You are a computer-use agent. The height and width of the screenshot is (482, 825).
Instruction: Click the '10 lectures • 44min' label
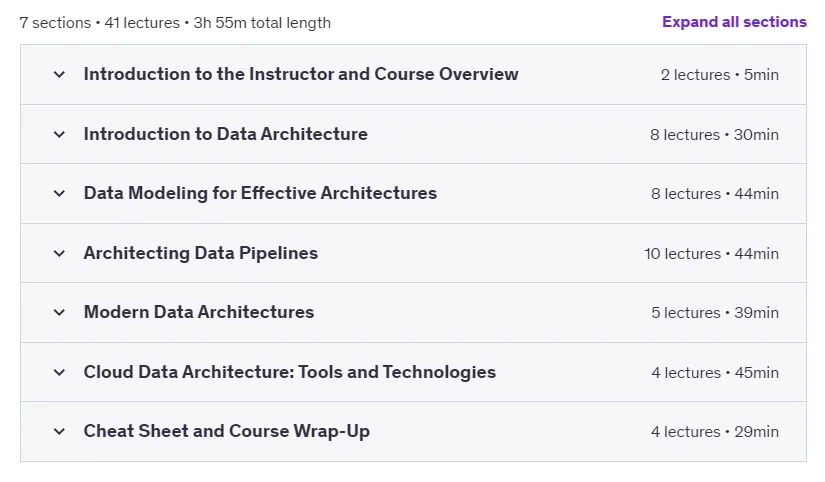711,254
